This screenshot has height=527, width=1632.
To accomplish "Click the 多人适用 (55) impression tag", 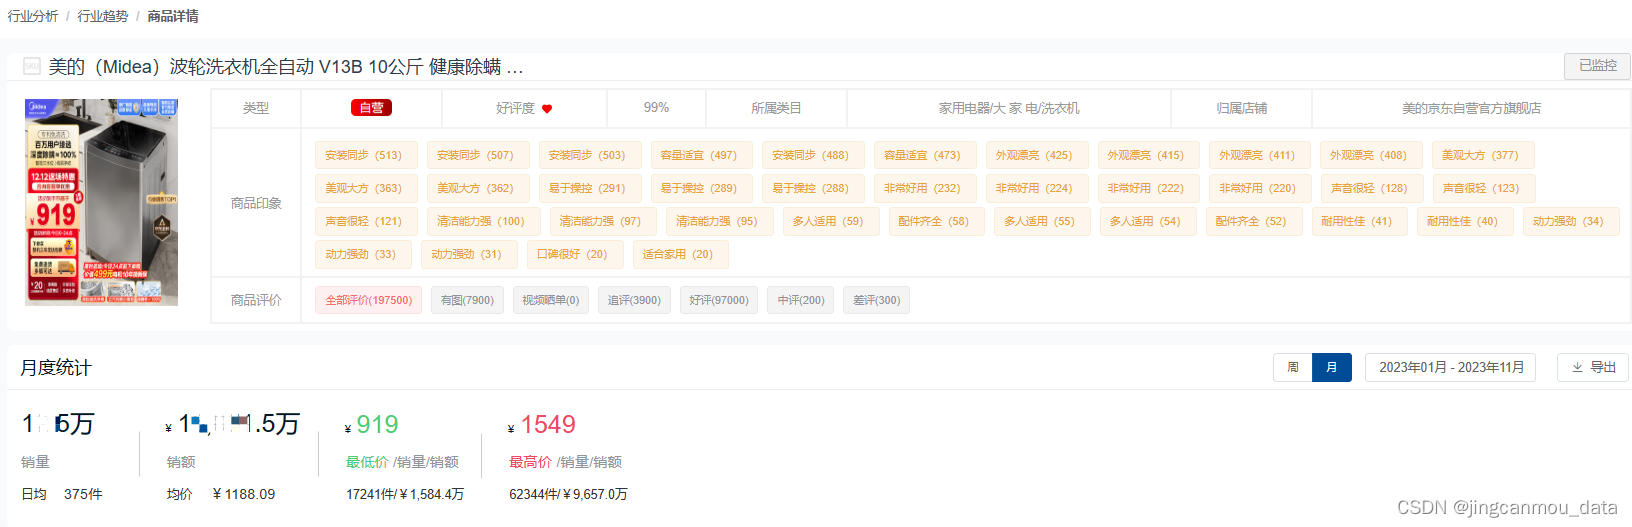I will coord(1041,221).
